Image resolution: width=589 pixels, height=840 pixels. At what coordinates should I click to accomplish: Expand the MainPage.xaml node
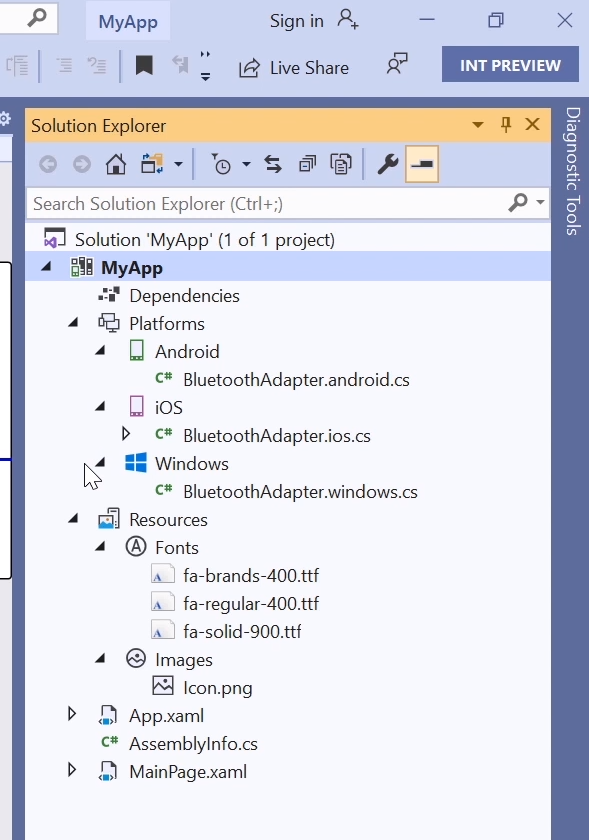(x=72, y=770)
